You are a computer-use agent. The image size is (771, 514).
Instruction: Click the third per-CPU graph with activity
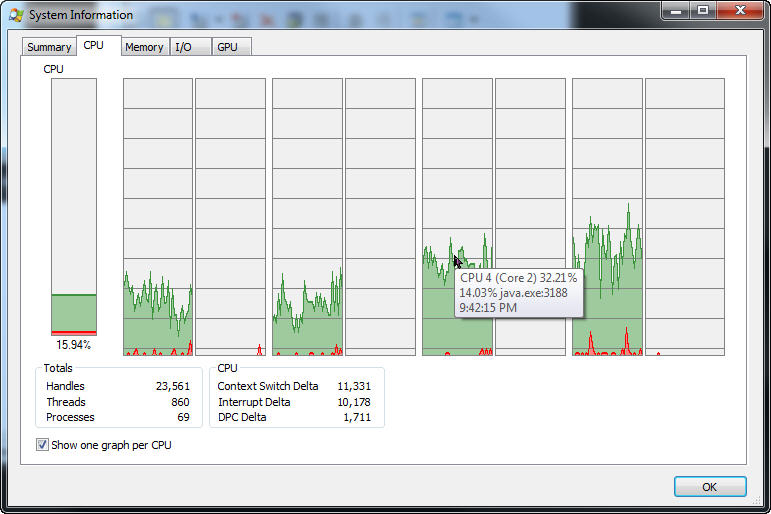point(307,217)
